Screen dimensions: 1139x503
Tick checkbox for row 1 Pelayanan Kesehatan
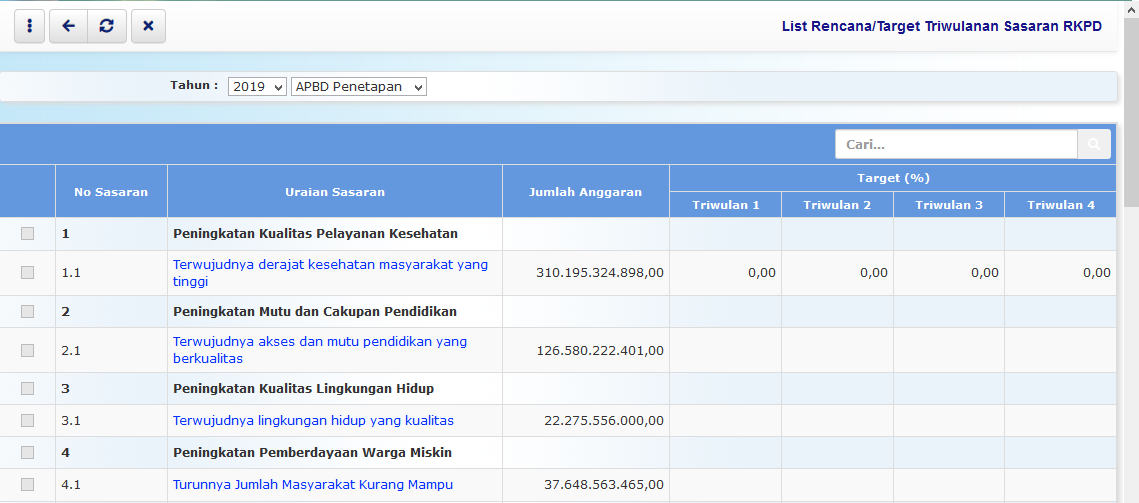click(x=27, y=234)
